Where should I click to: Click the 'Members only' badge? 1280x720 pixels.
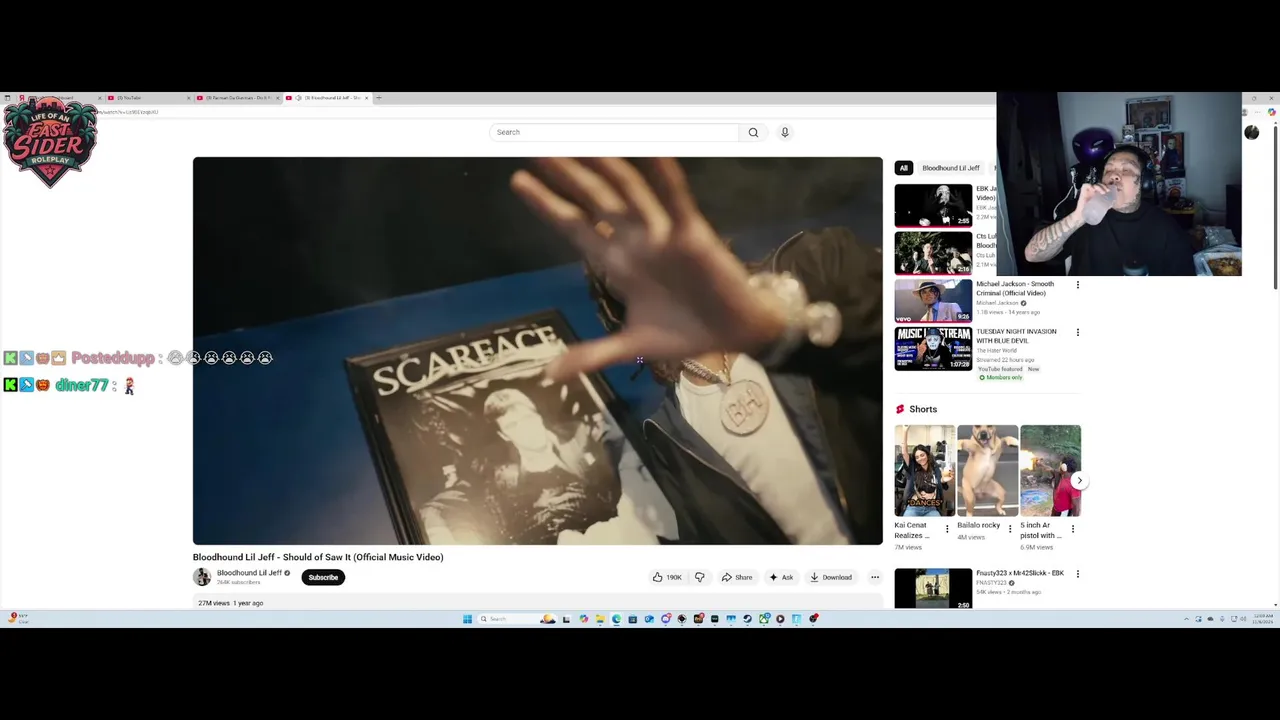coord(1001,378)
